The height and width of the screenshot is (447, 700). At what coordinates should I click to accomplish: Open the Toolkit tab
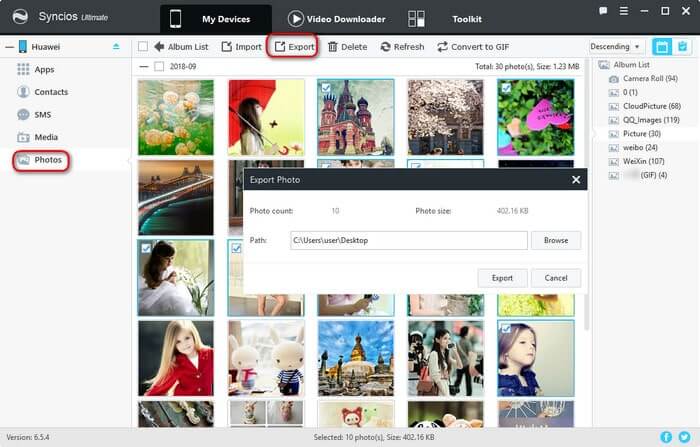(467, 19)
